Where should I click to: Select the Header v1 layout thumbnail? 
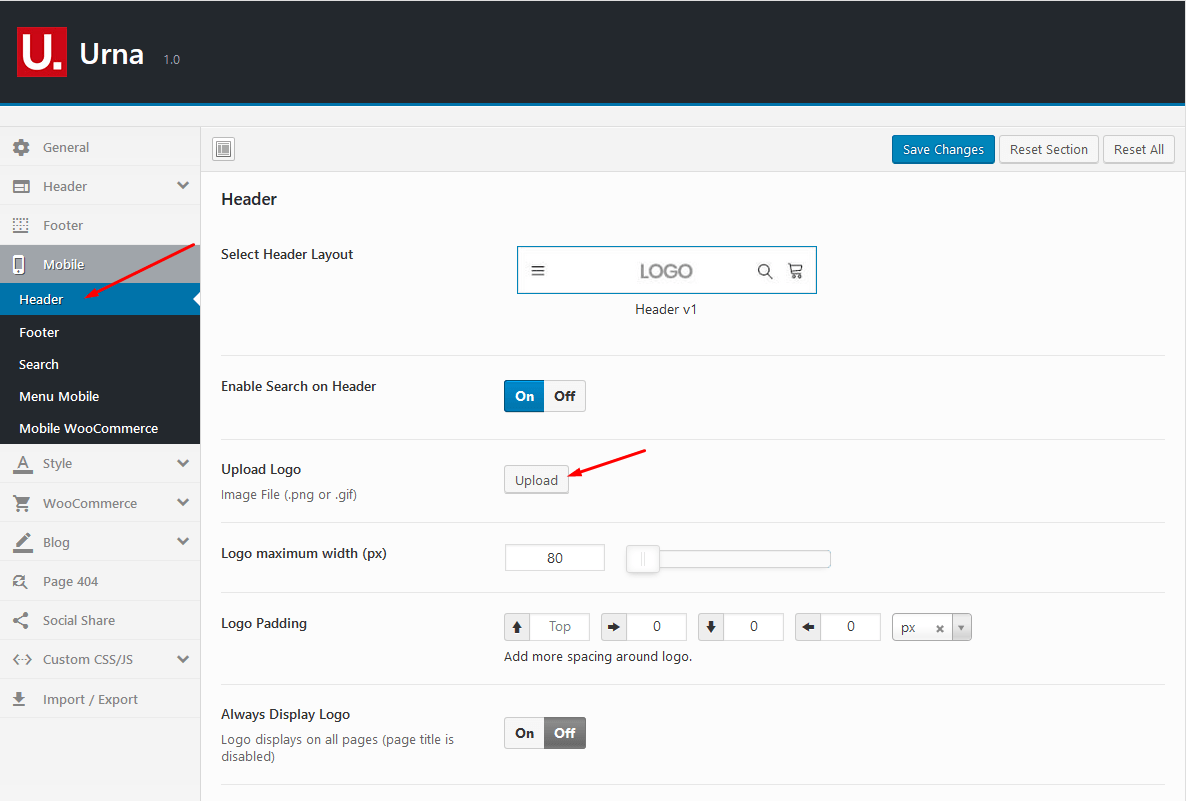(x=666, y=270)
